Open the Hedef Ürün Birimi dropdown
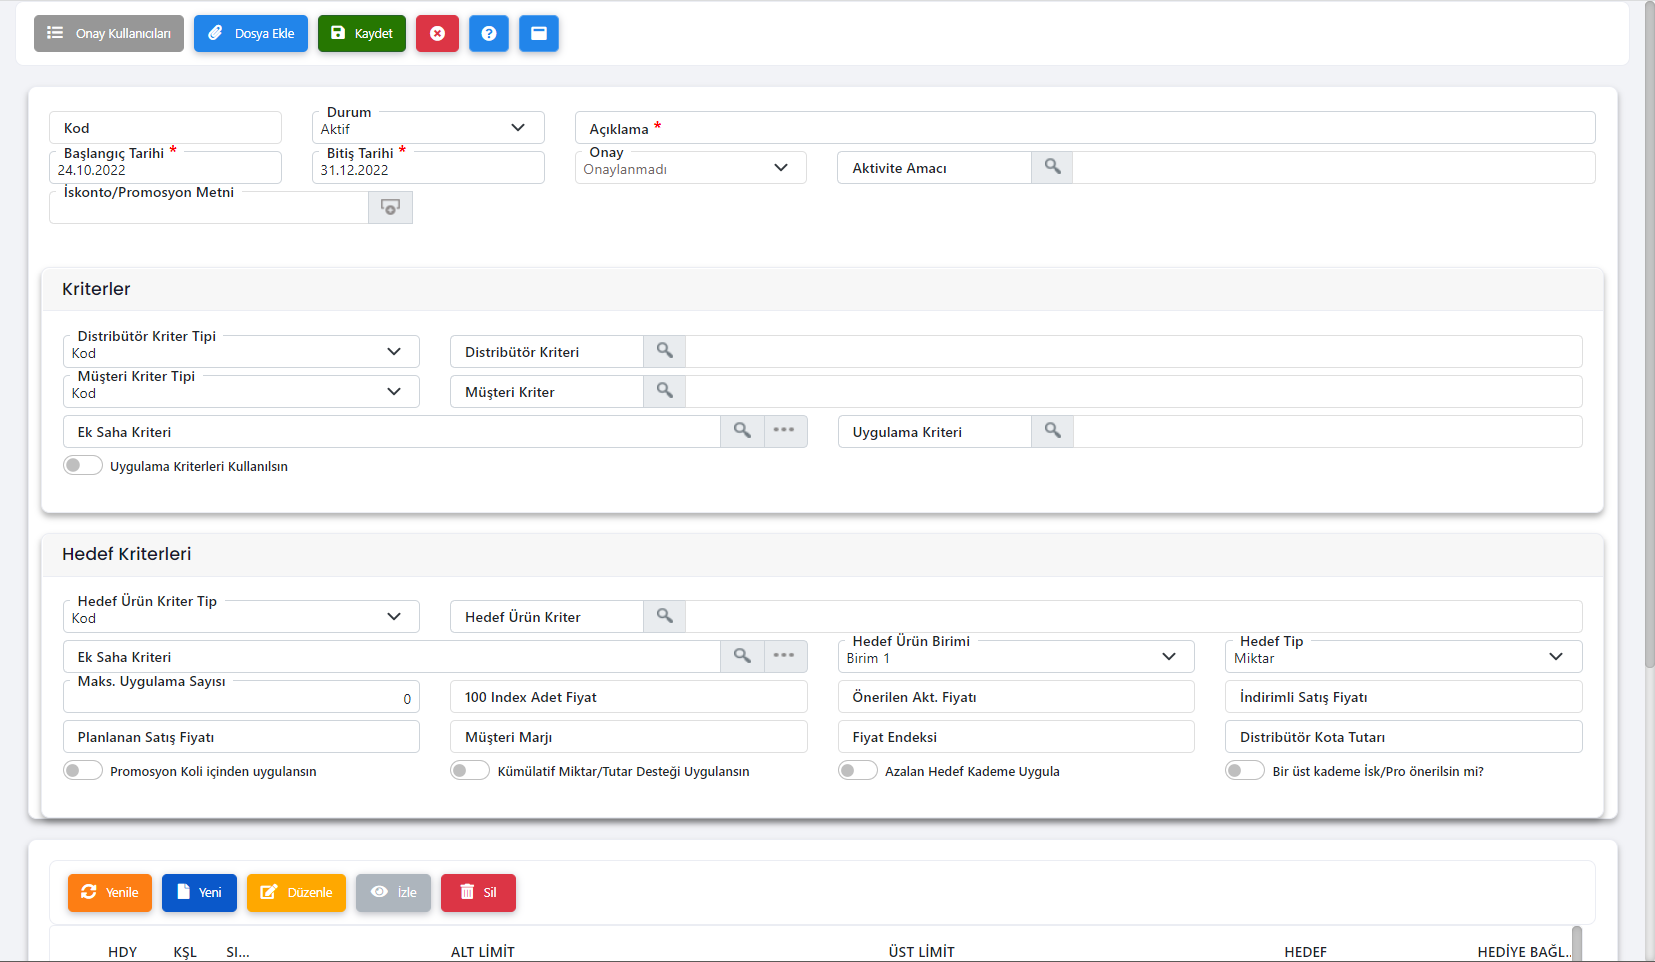1655x962 pixels. pyautogui.click(x=1168, y=657)
